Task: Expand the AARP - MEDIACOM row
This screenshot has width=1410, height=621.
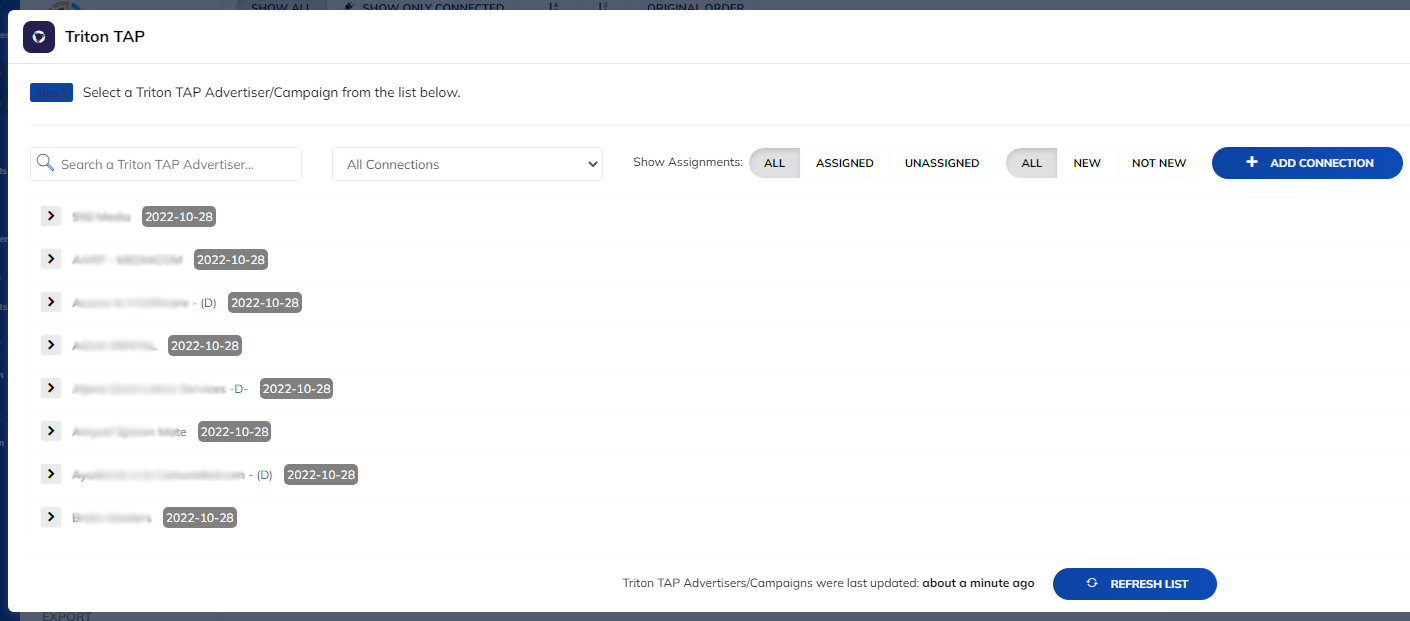Action: (51, 259)
